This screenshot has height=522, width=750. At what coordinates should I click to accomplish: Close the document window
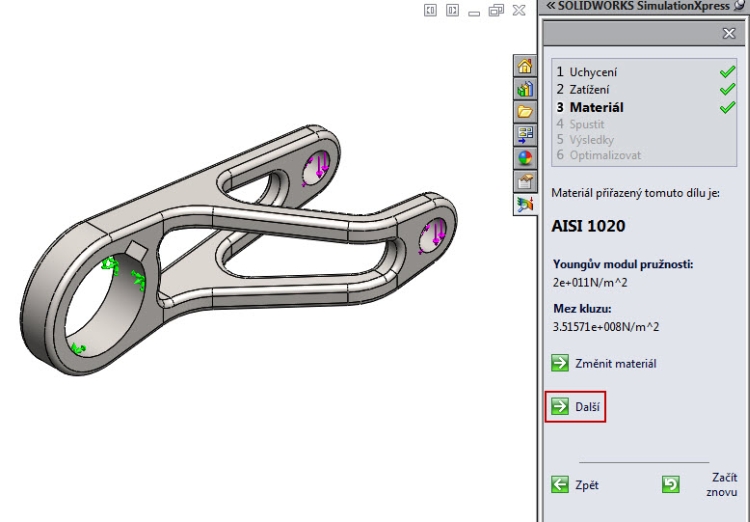519,10
